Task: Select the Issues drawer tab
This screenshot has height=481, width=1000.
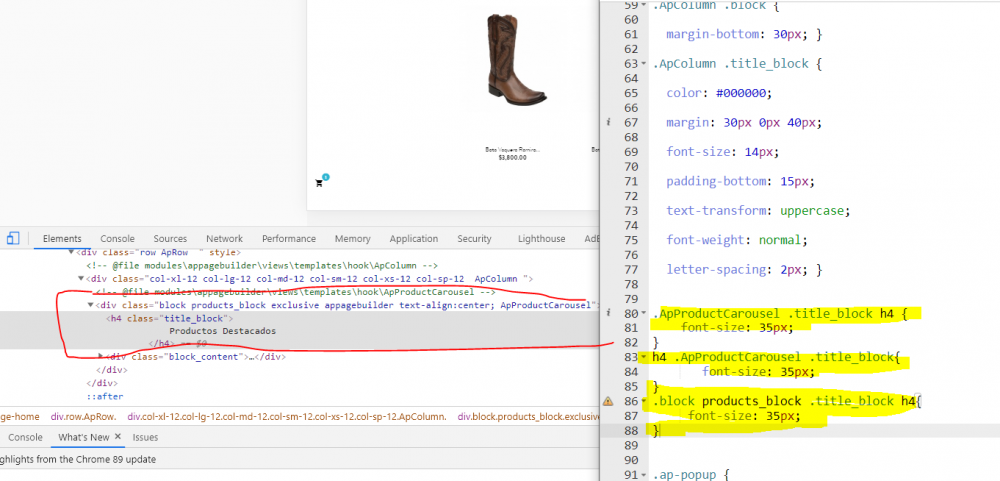Action: tap(145, 437)
